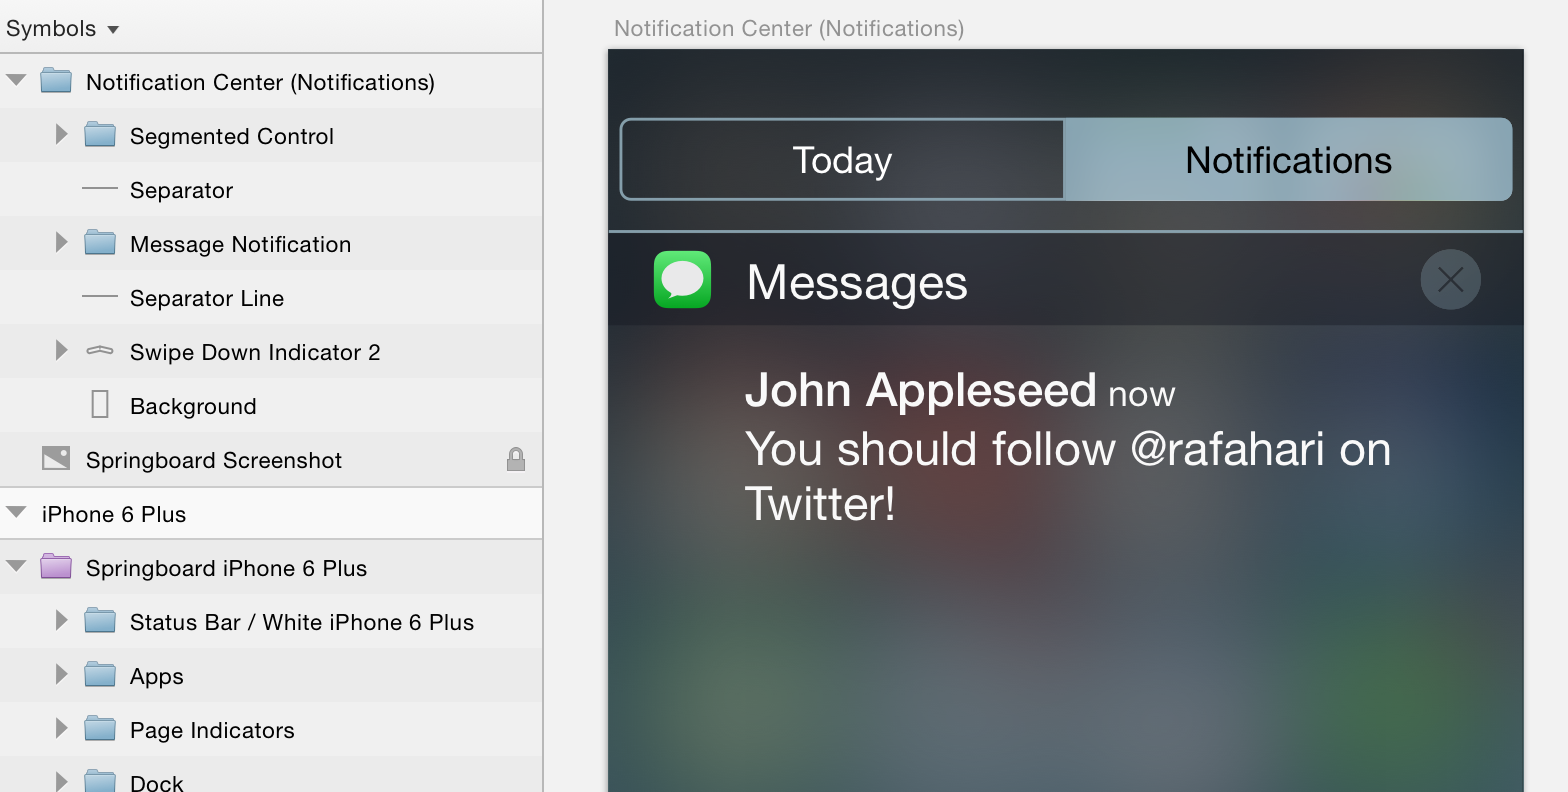Click the green Messages app icon
The height and width of the screenshot is (792, 1568).
[682, 279]
